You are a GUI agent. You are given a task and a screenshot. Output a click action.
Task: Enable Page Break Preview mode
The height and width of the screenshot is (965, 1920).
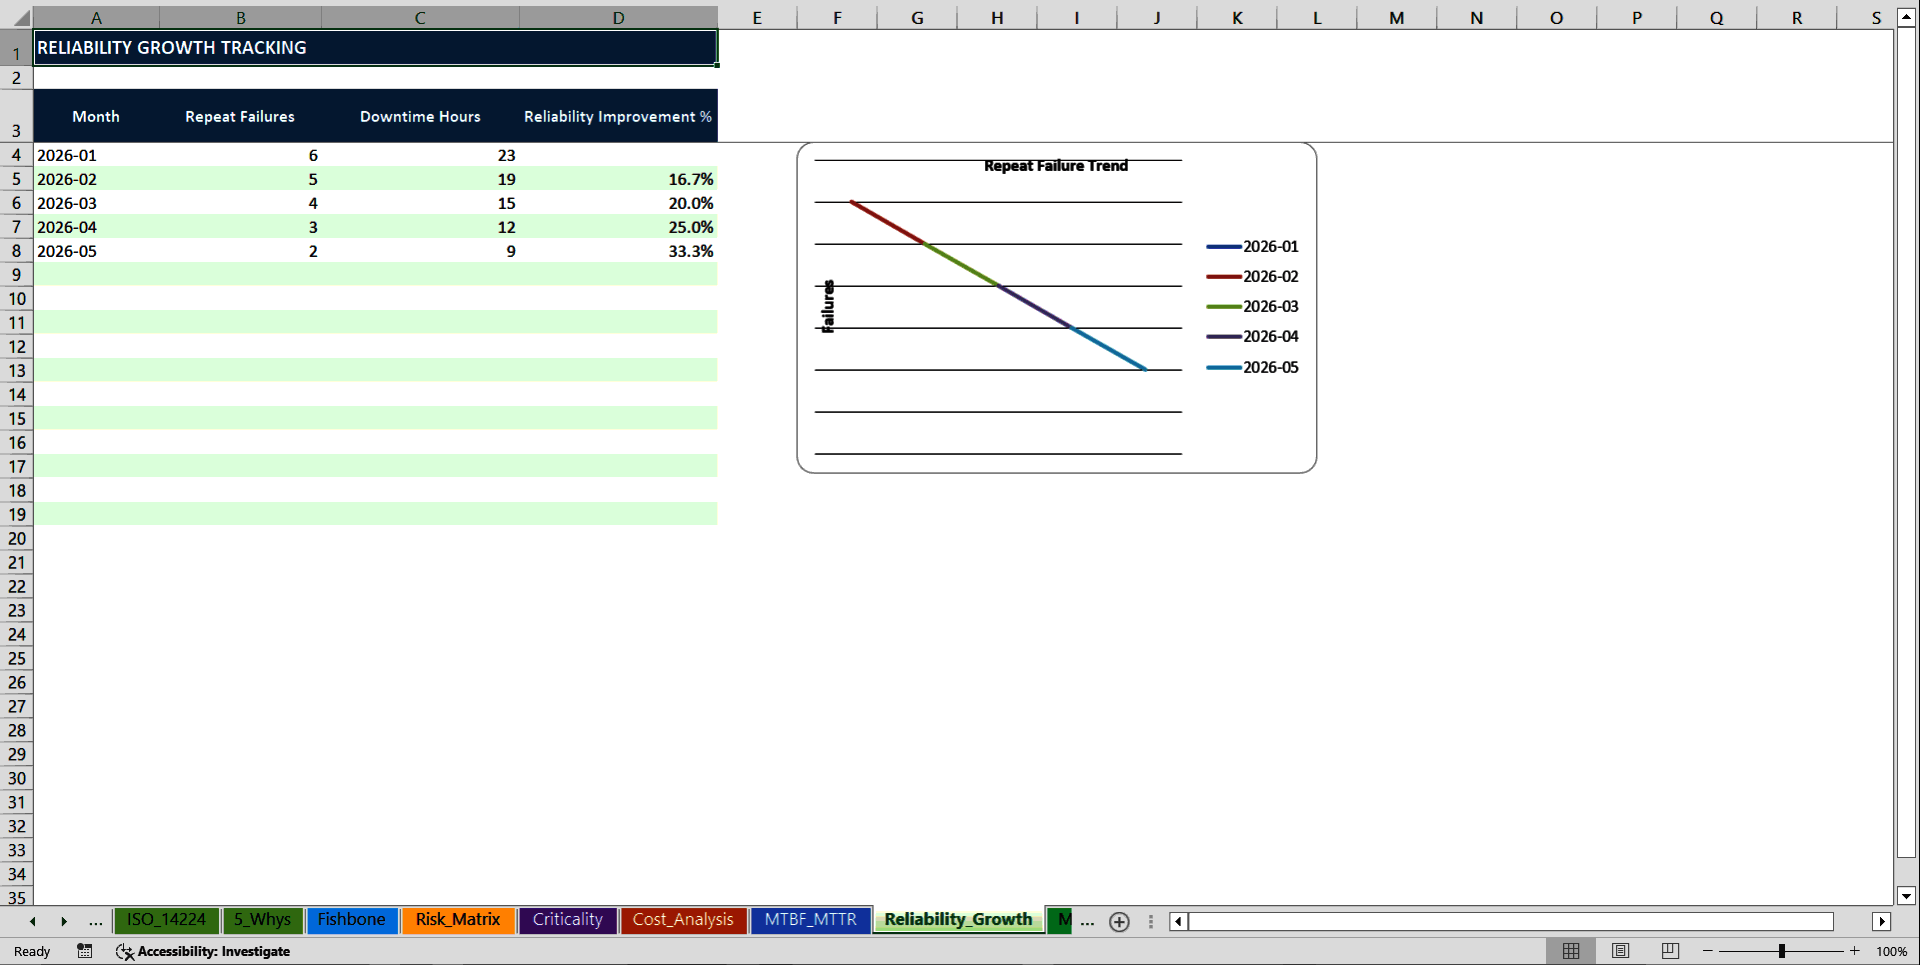coord(1669,951)
